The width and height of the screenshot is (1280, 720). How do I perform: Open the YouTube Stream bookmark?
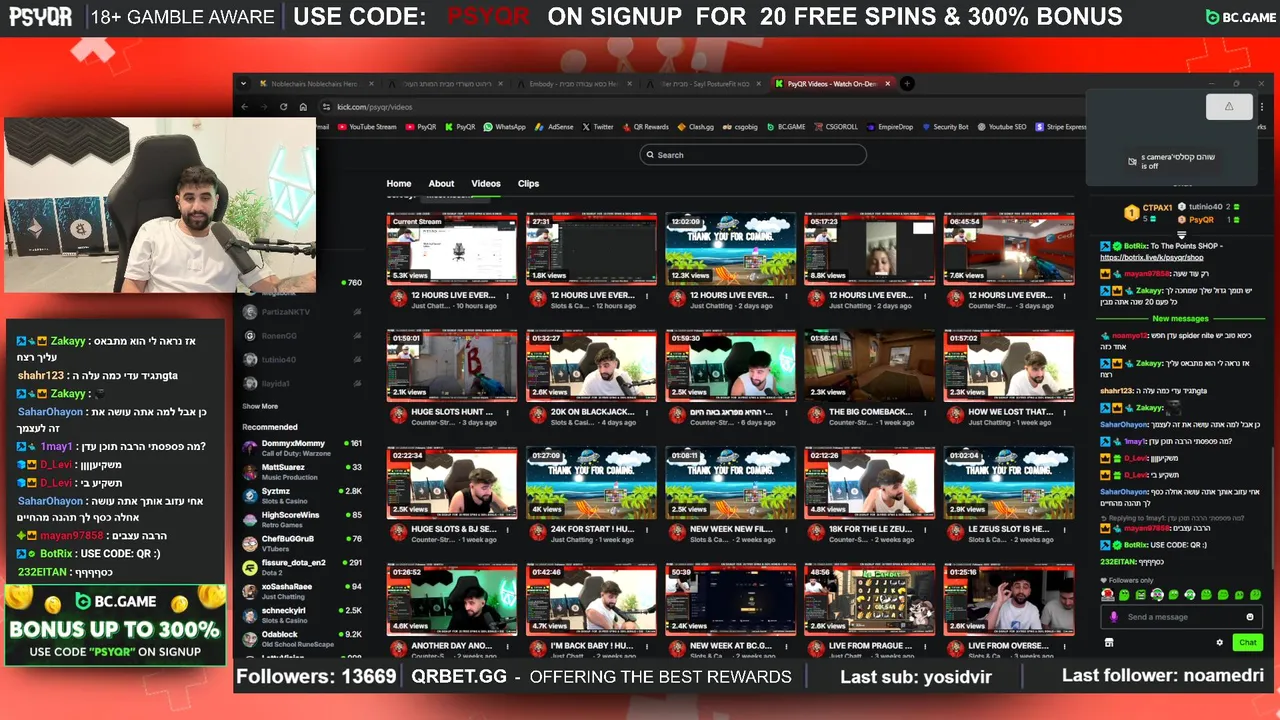tap(367, 127)
